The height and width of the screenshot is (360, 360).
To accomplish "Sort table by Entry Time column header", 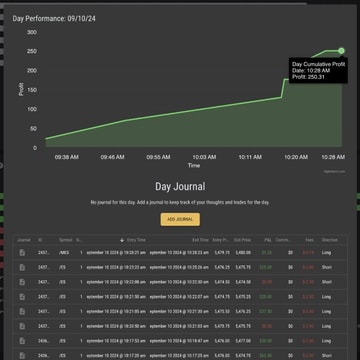I will click(x=136, y=240).
